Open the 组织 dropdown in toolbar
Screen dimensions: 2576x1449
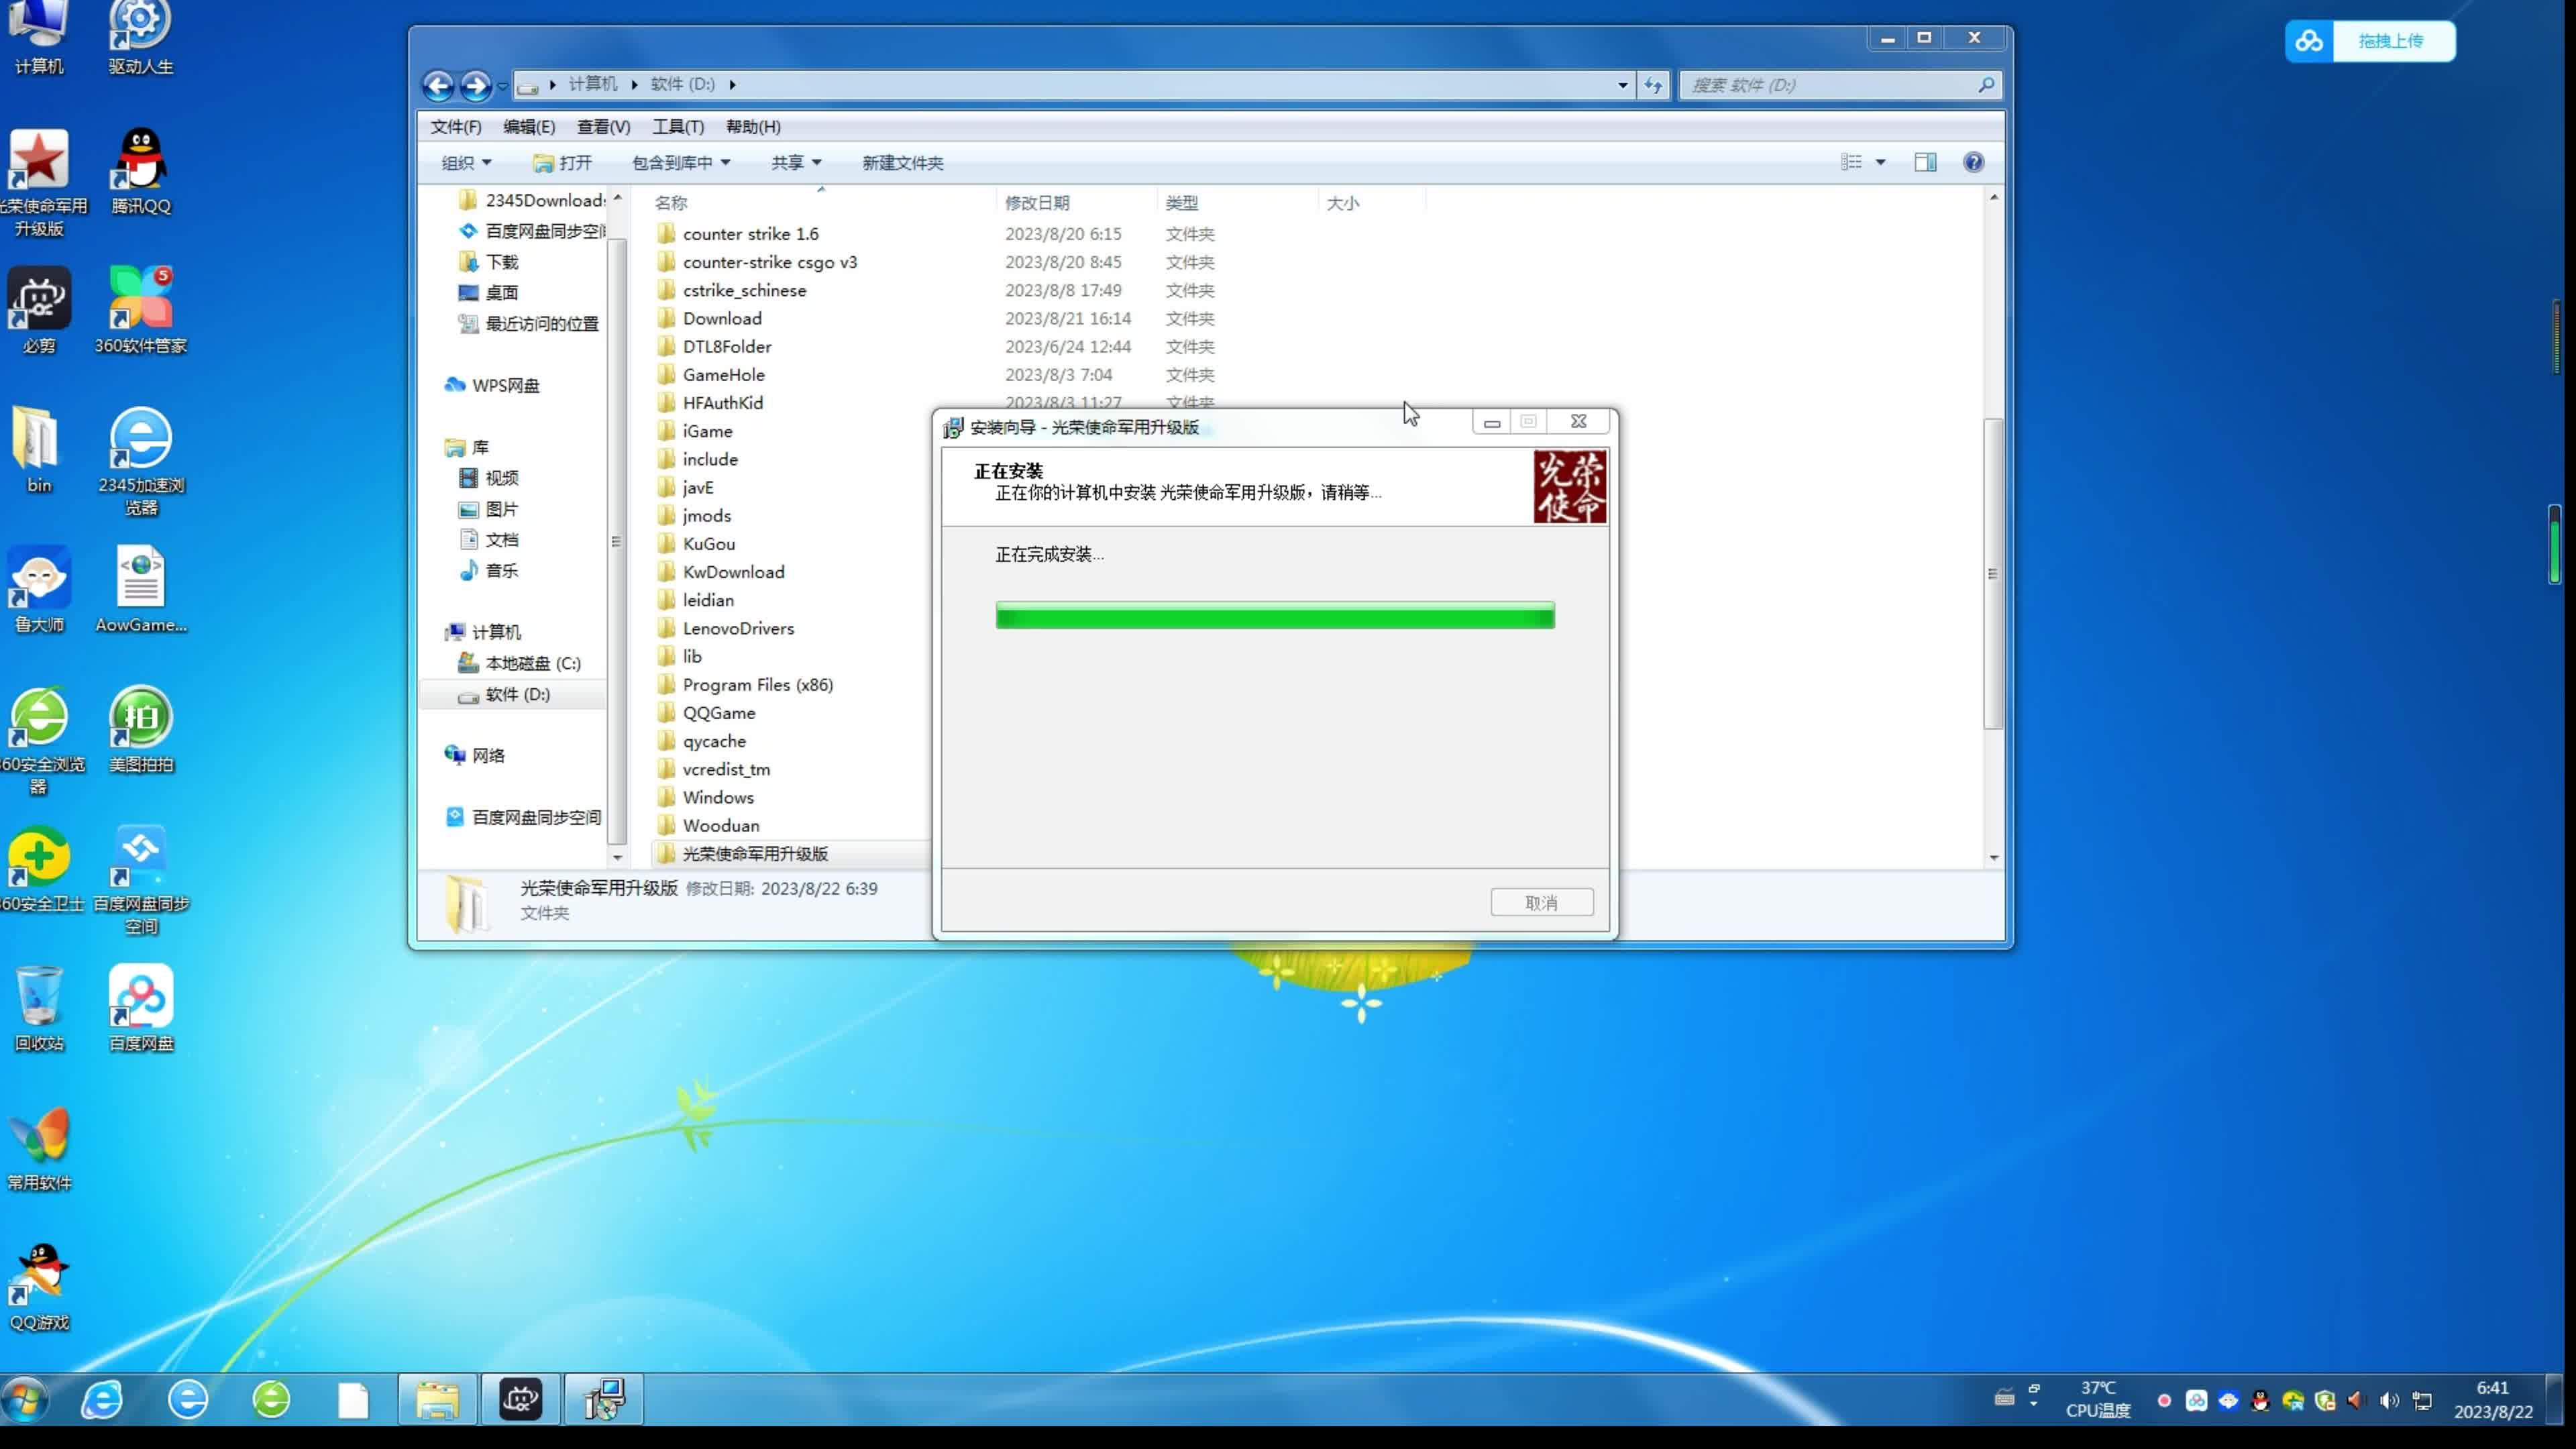tap(466, 162)
